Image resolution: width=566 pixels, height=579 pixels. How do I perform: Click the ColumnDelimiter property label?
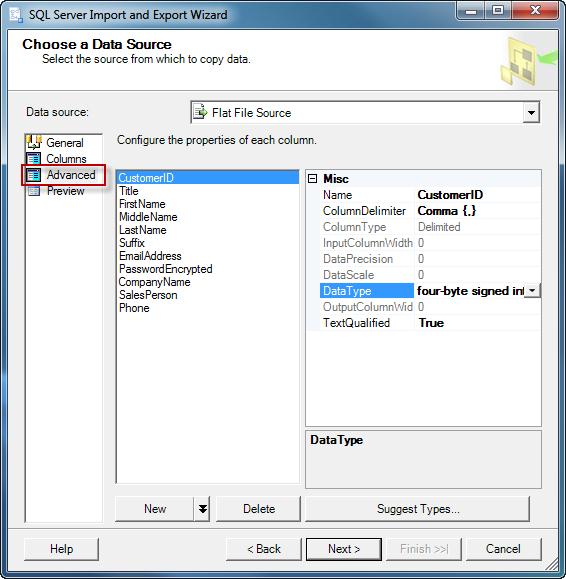[x=364, y=211]
